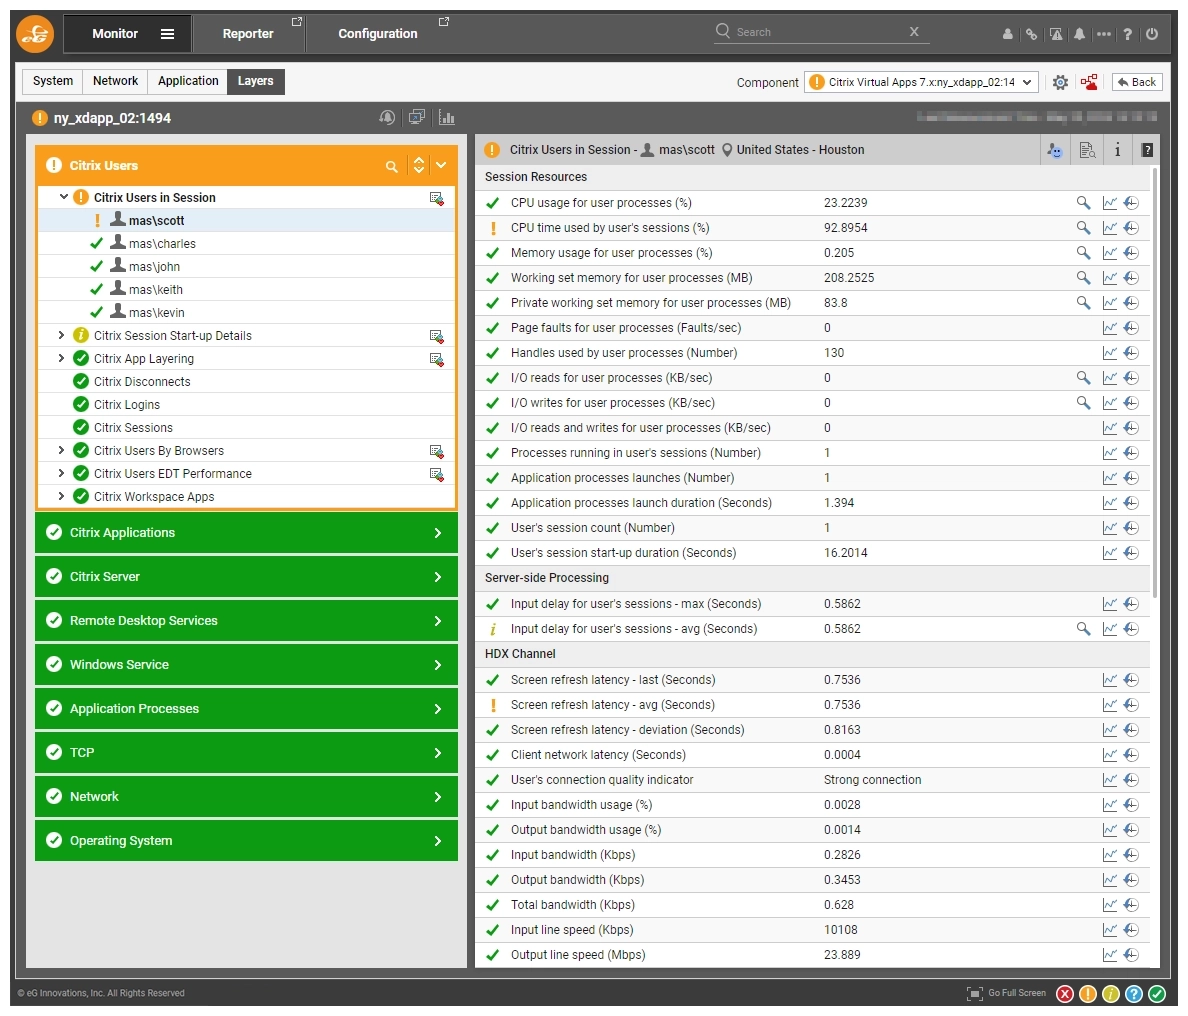Open the Monitor hamburger menu
The width and height of the screenshot is (1188, 1016).
[167, 34]
